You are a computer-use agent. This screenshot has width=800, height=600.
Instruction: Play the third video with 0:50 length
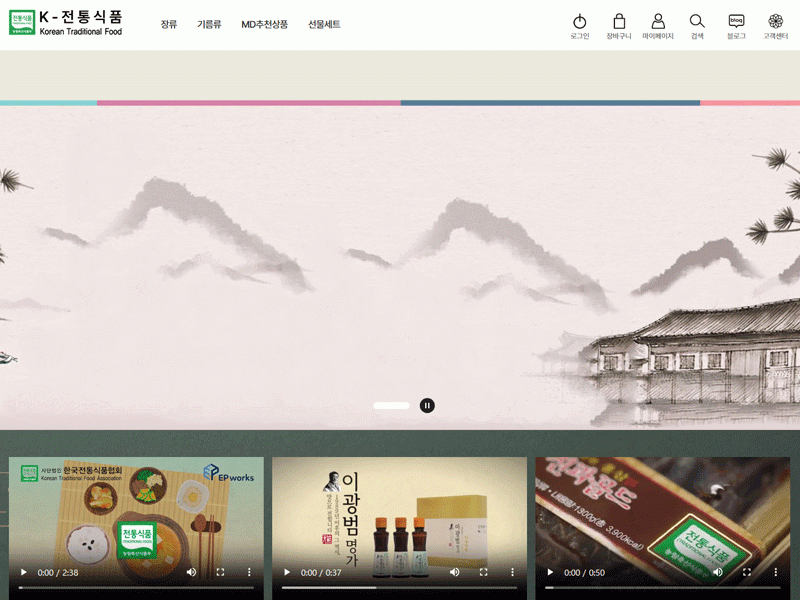[549, 573]
